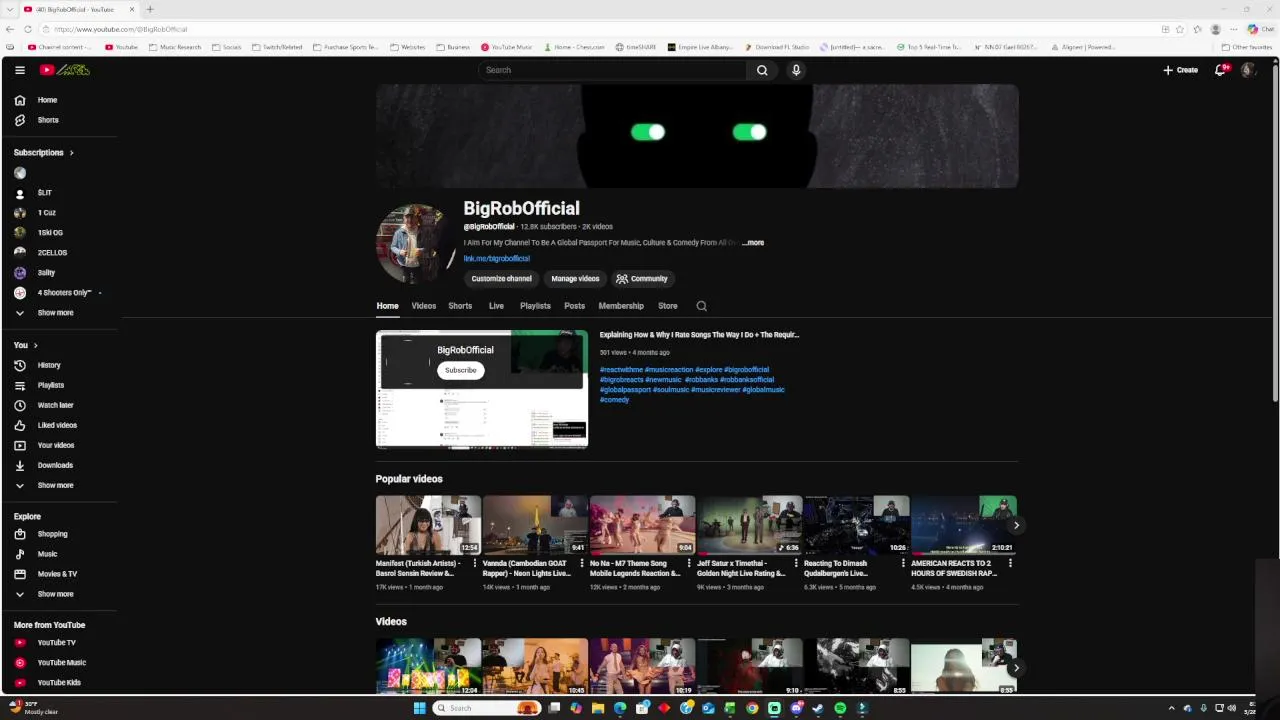The width and height of the screenshot is (1280, 720).
Task: Click Subscribe on featured video thumbnail
Action: [461, 370]
